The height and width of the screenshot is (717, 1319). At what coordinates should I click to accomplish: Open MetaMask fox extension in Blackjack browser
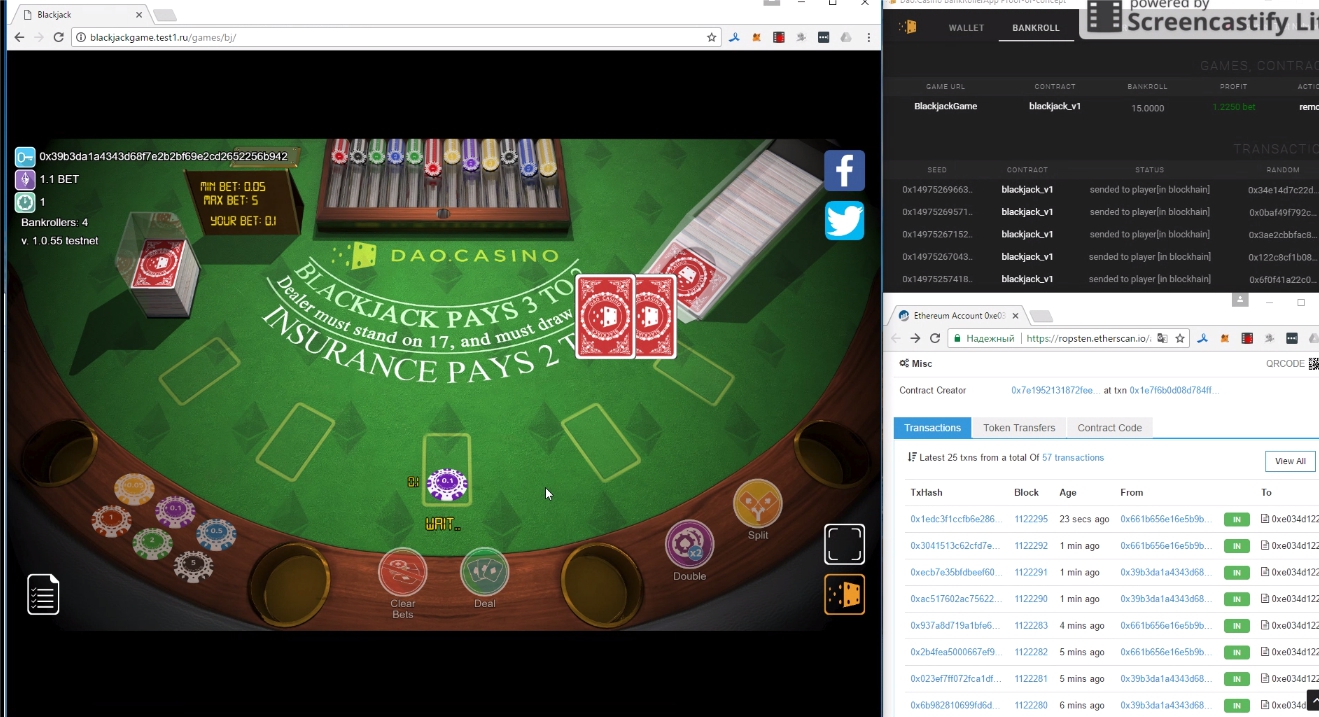757,37
